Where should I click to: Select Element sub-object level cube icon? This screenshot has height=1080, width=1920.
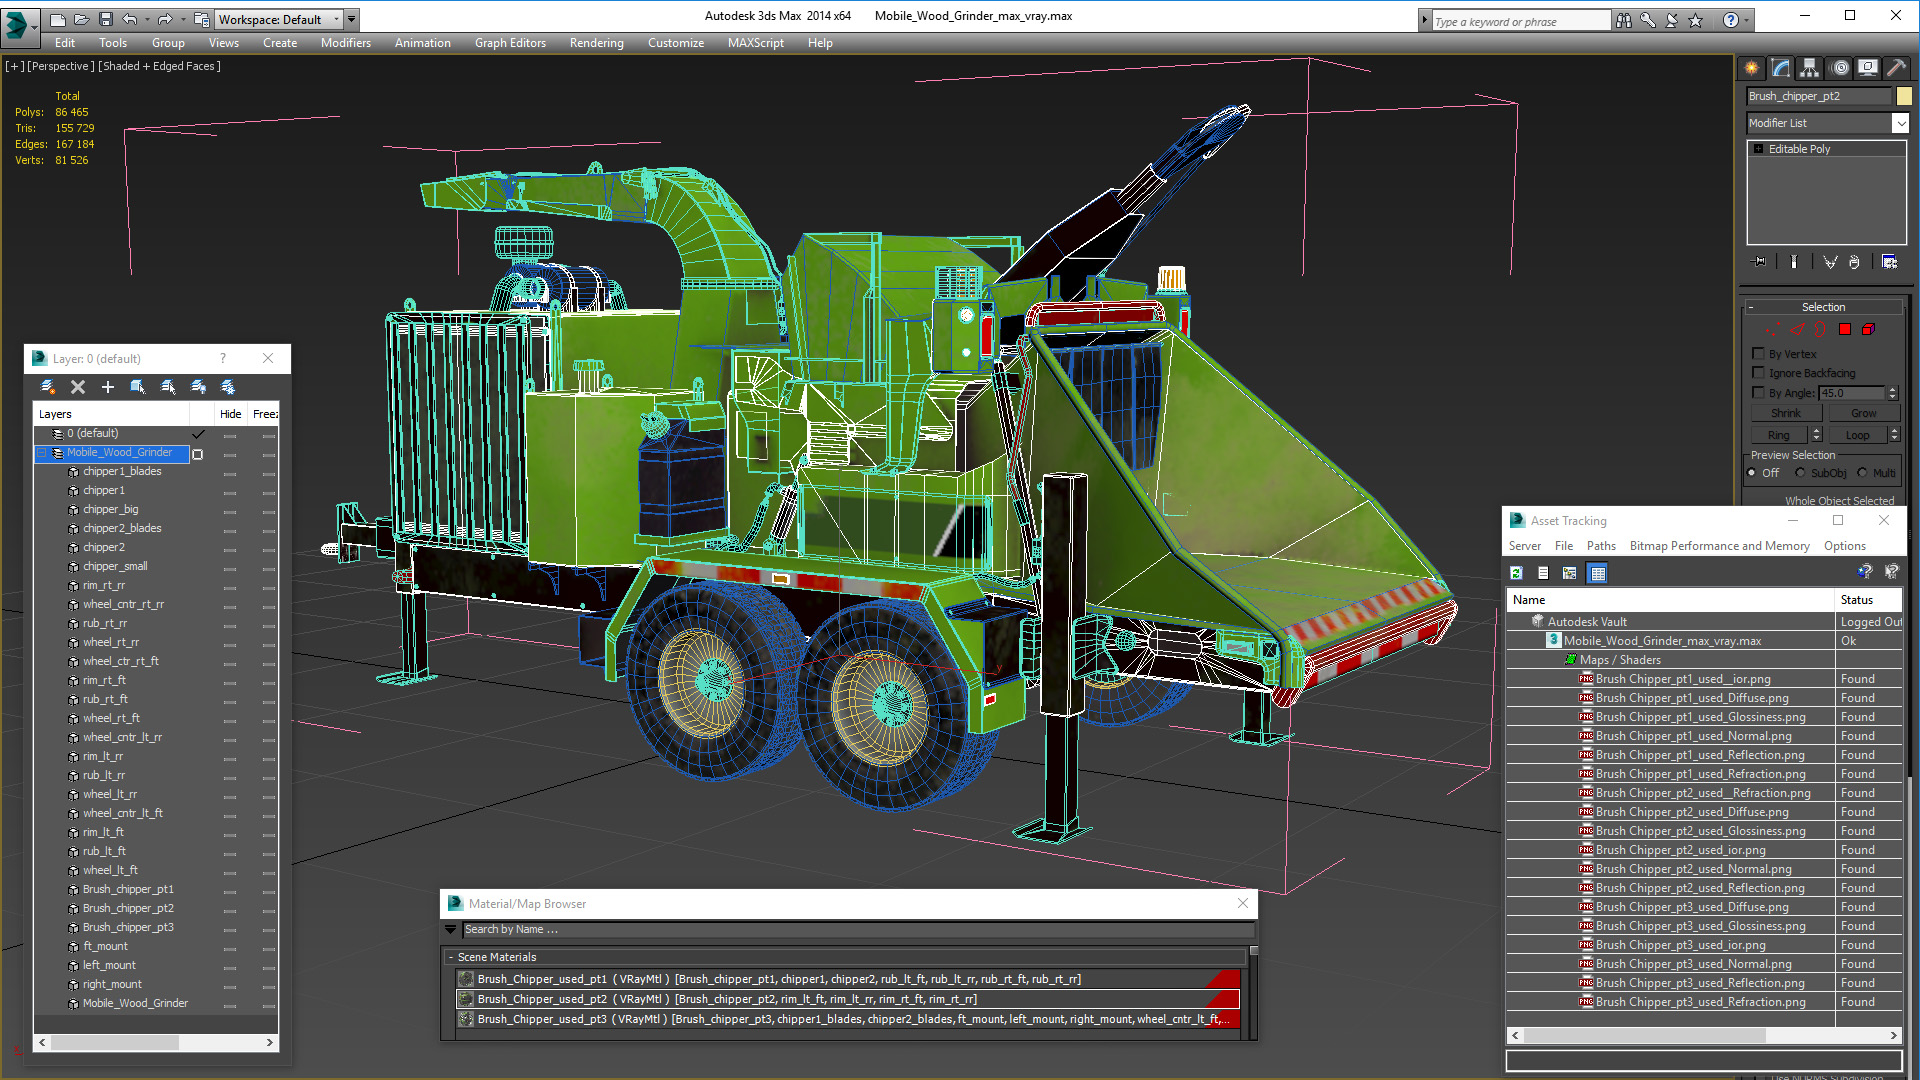[x=1868, y=329]
